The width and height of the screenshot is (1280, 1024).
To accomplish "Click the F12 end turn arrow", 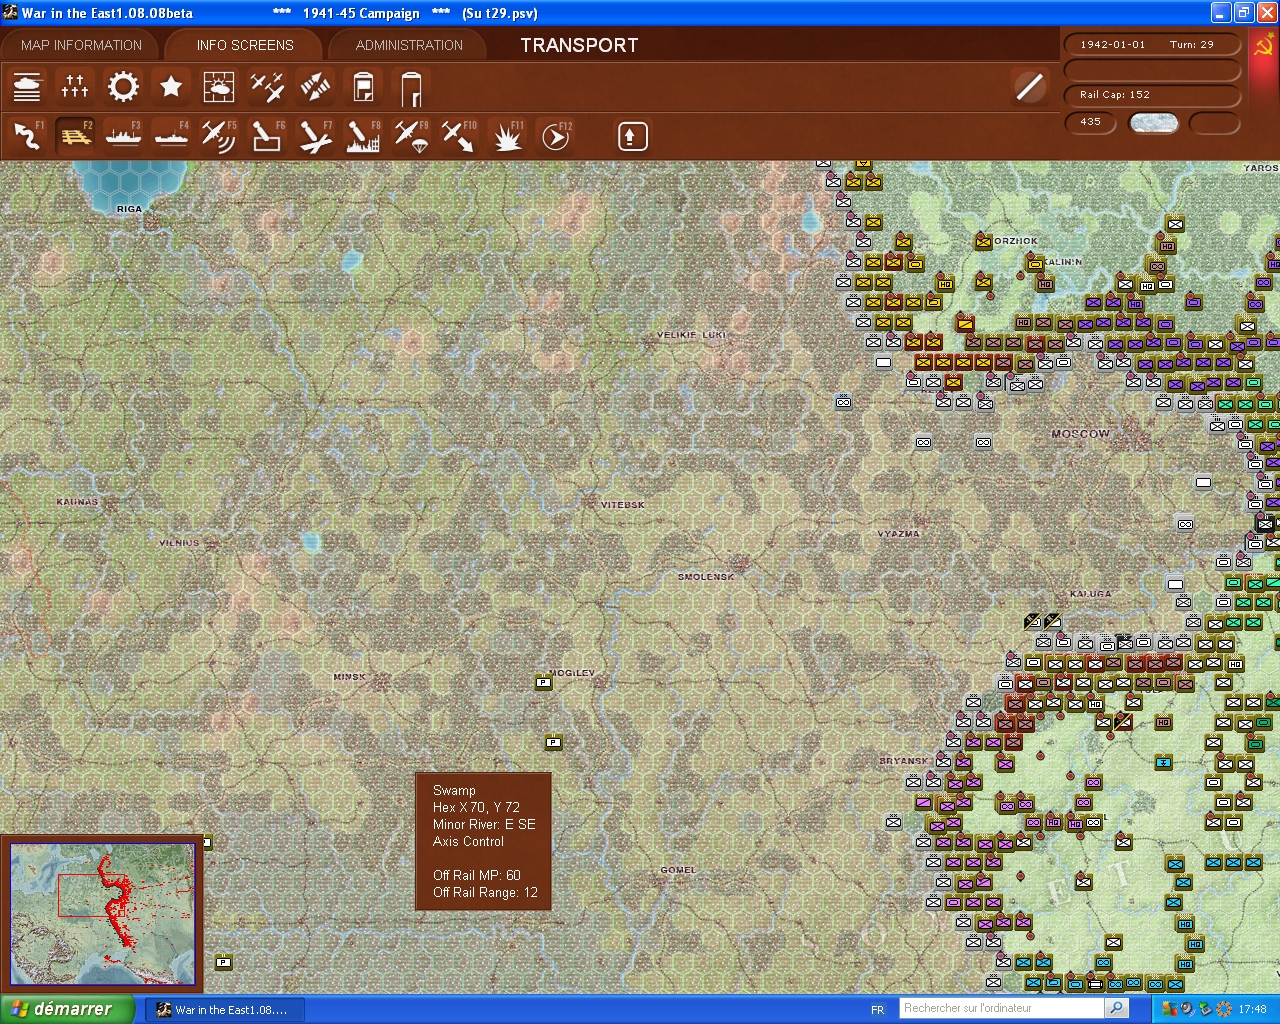I will 555,135.
